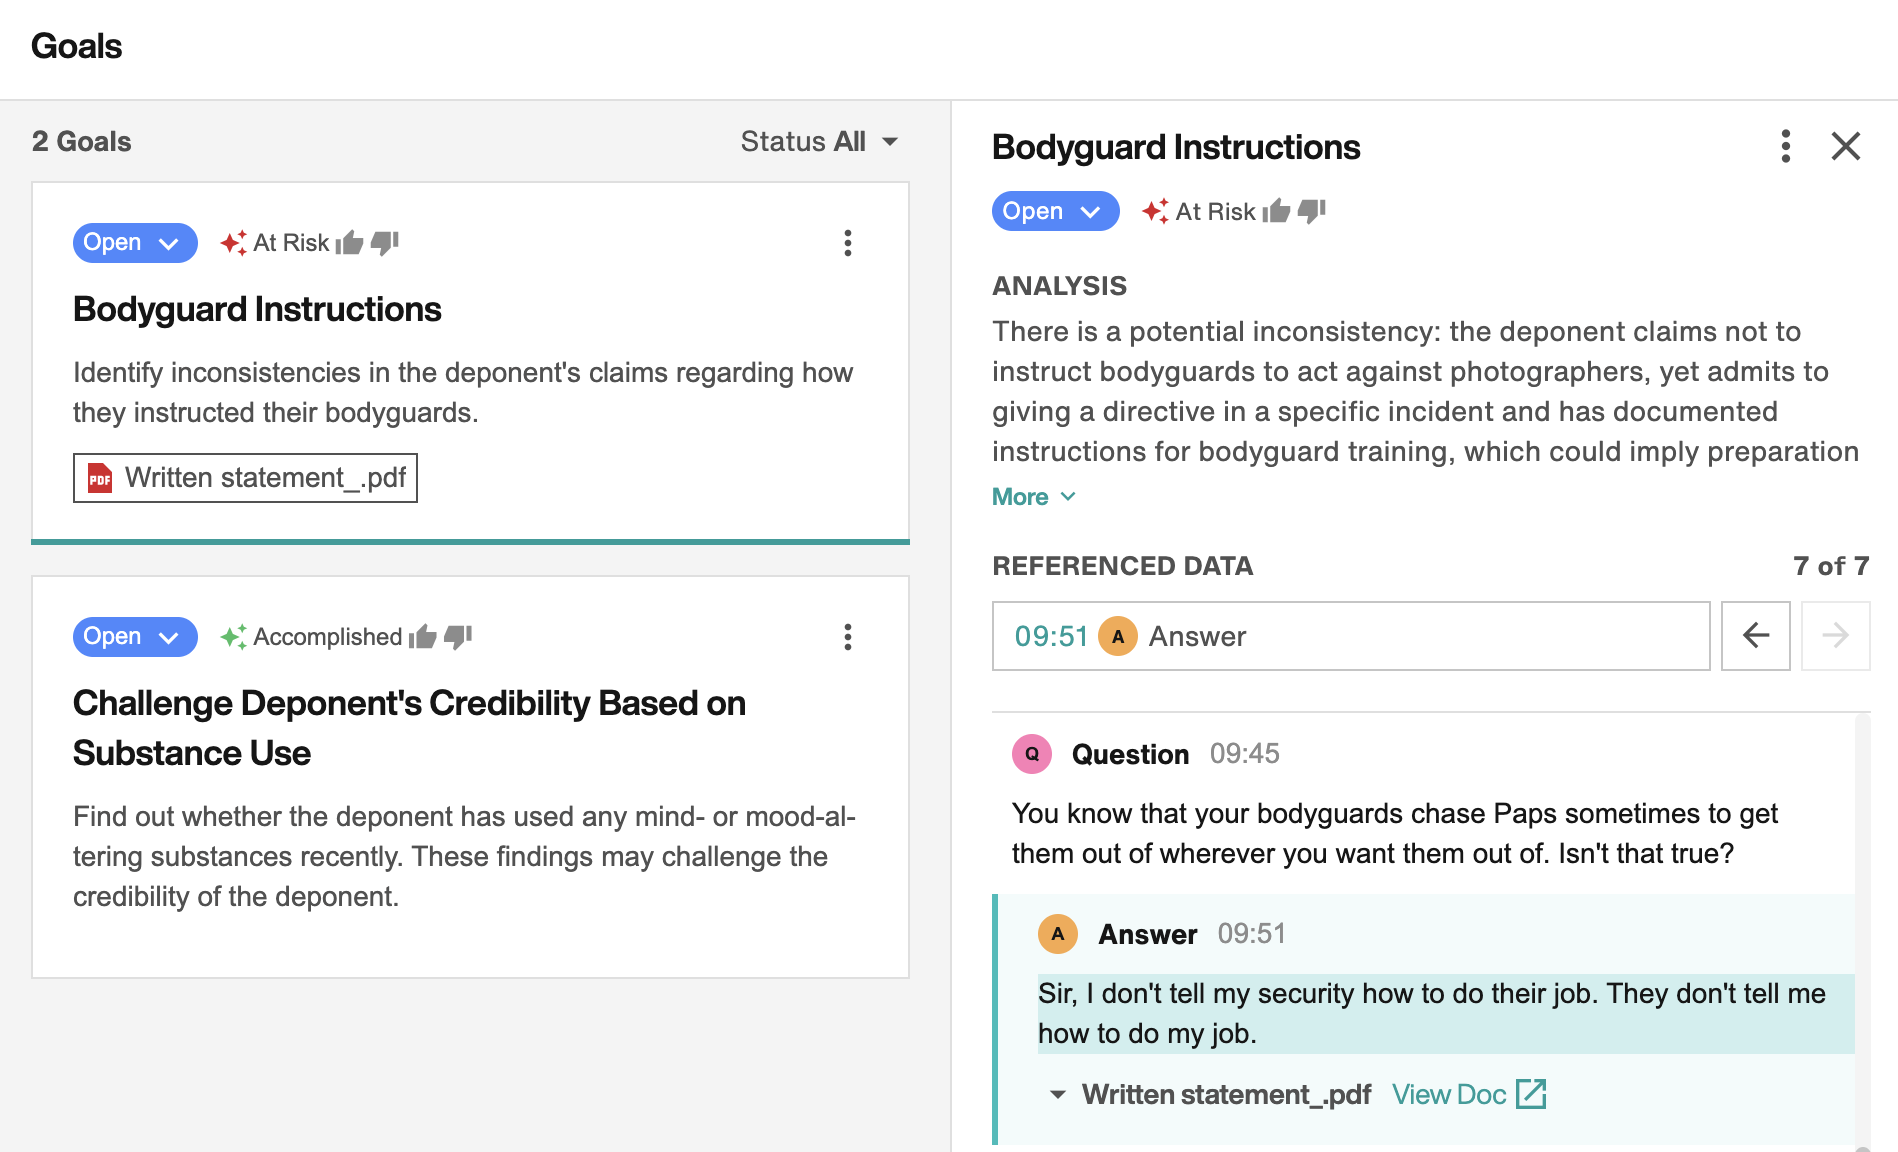Thumbs down the Bodyguard Instructions card
Image resolution: width=1898 pixels, height=1152 pixels.
click(x=385, y=243)
